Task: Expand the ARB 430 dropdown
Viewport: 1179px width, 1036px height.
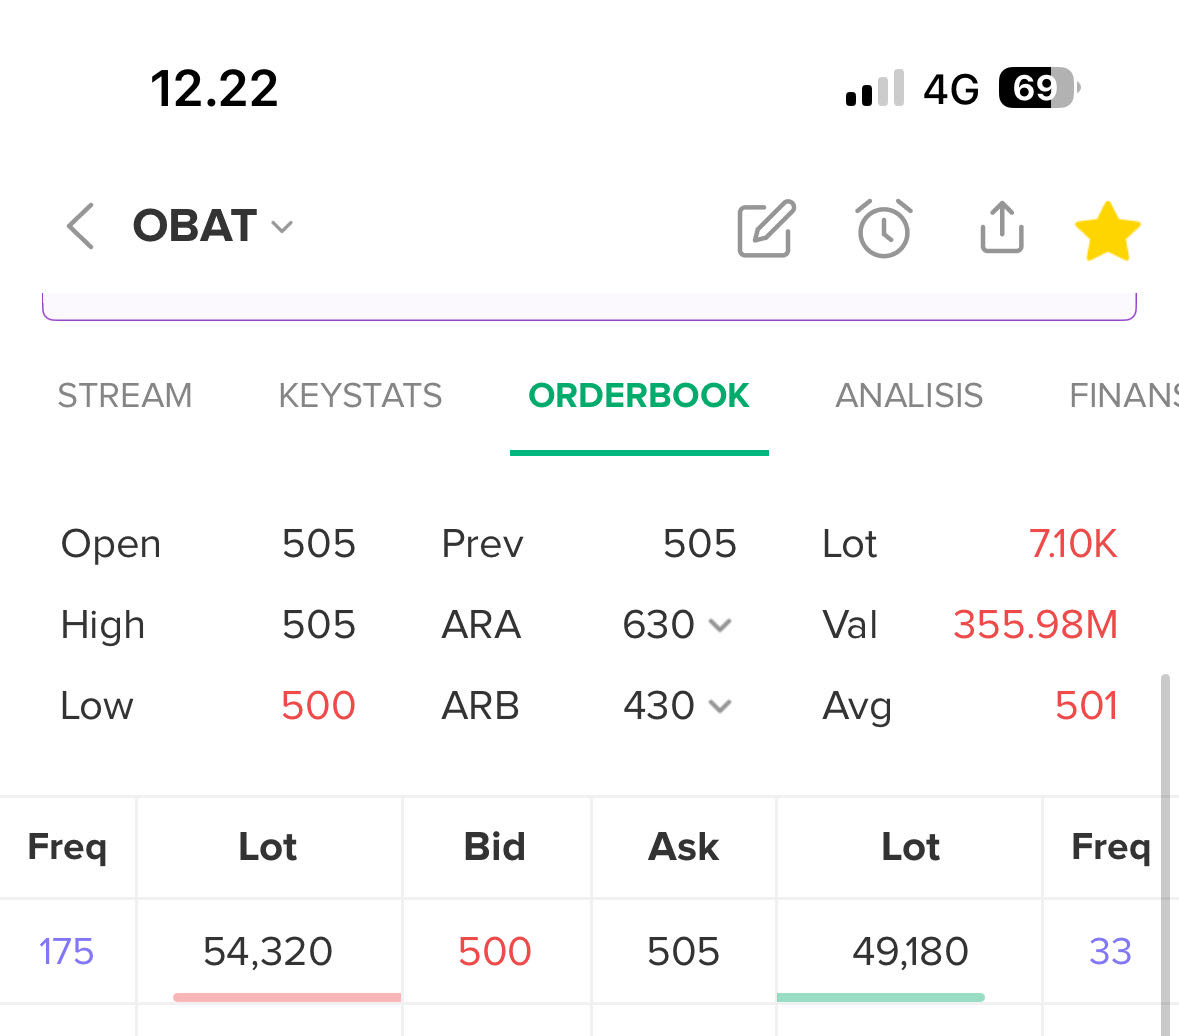Action: [720, 705]
